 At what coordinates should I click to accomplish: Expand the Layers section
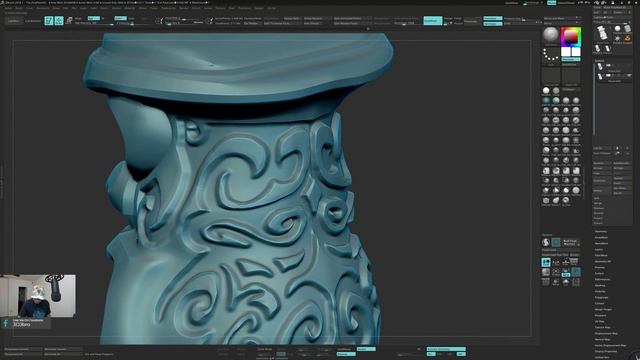pyautogui.click(x=598, y=249)
